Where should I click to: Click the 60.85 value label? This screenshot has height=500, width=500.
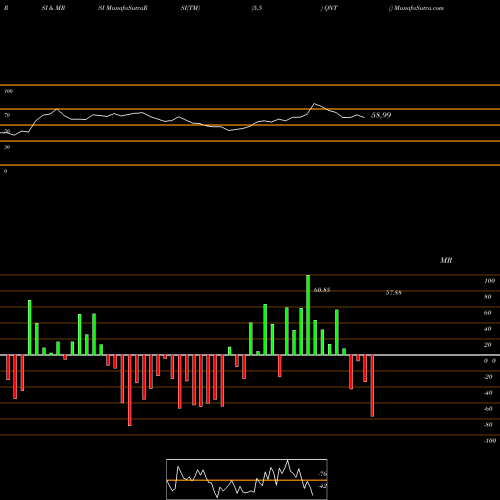click(x=322, y=290)
